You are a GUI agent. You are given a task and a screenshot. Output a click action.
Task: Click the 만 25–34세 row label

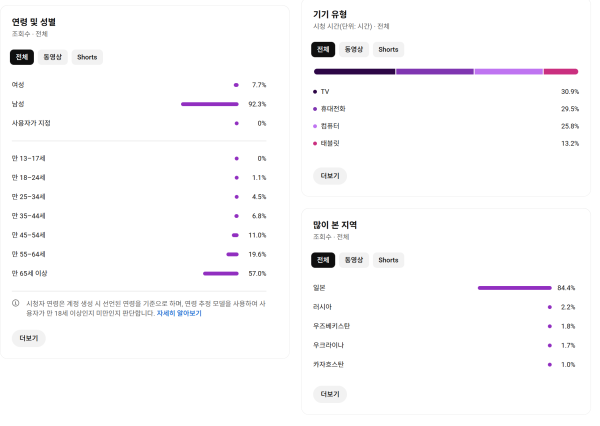click(x=28, y=197)
